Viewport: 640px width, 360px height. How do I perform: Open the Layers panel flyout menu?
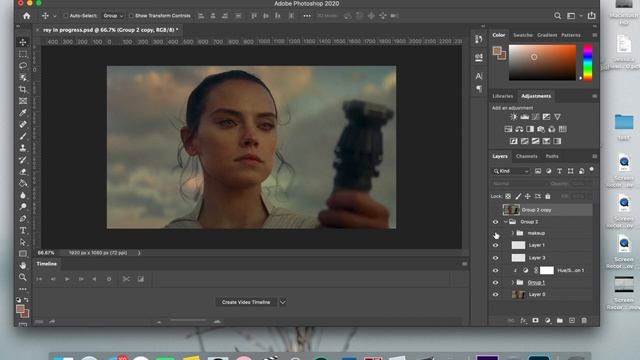[594, 156]
